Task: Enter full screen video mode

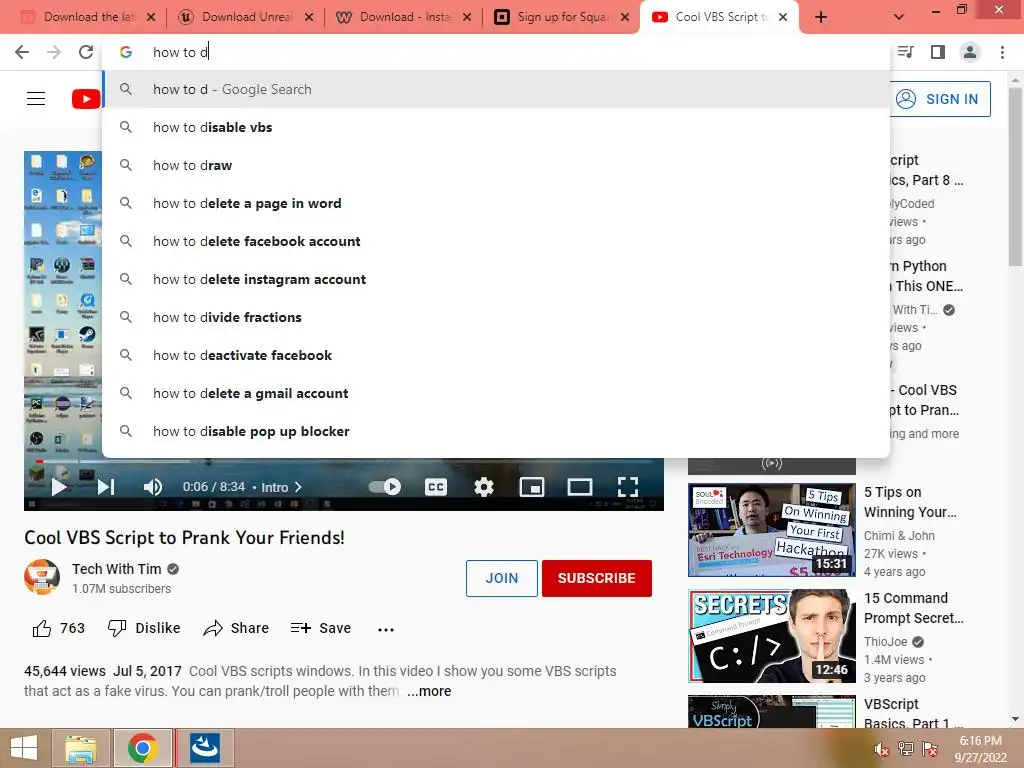Action: coord(628,487)
